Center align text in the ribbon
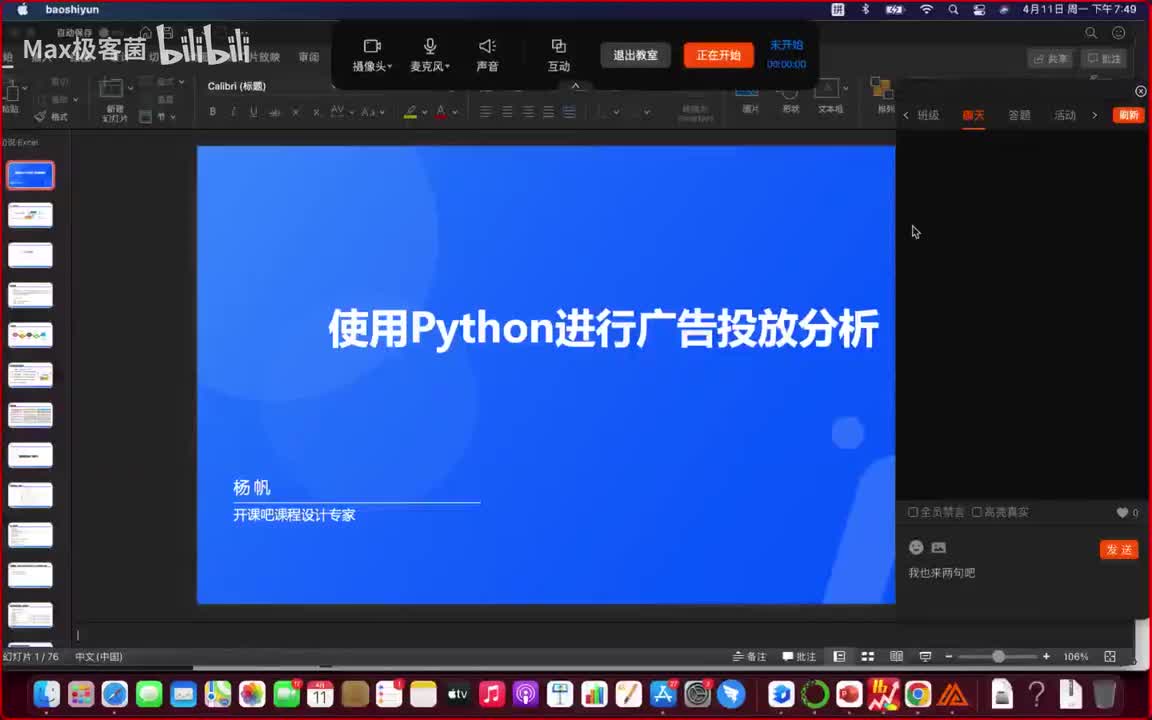Viewport: 1152px width, 720px height. (x=507, y=112)
